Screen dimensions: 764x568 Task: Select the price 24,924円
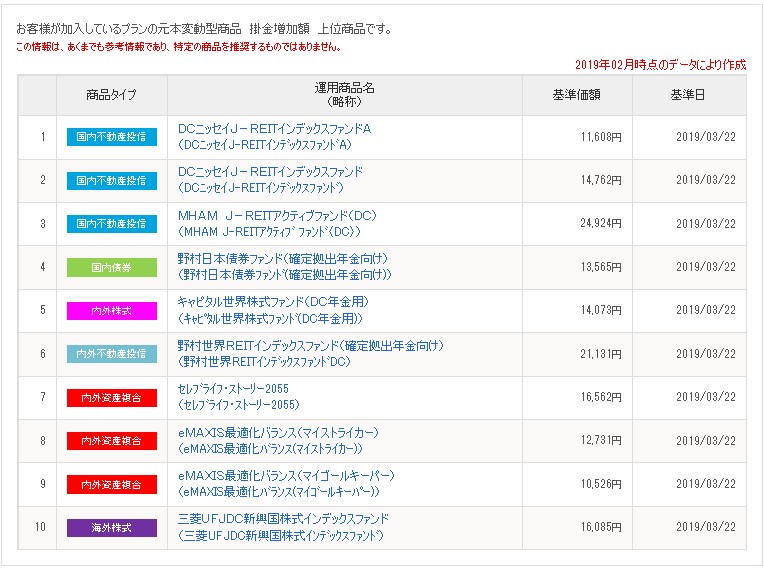point(601,224)
